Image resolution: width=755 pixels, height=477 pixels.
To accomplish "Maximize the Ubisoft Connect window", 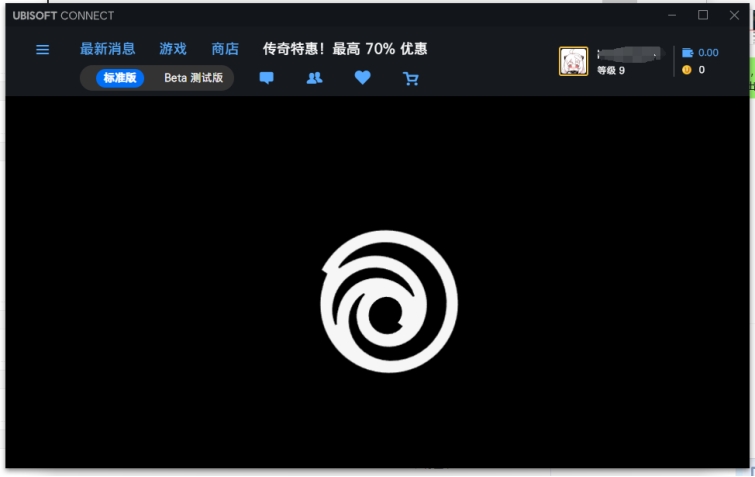I will (x=703, y=15).
